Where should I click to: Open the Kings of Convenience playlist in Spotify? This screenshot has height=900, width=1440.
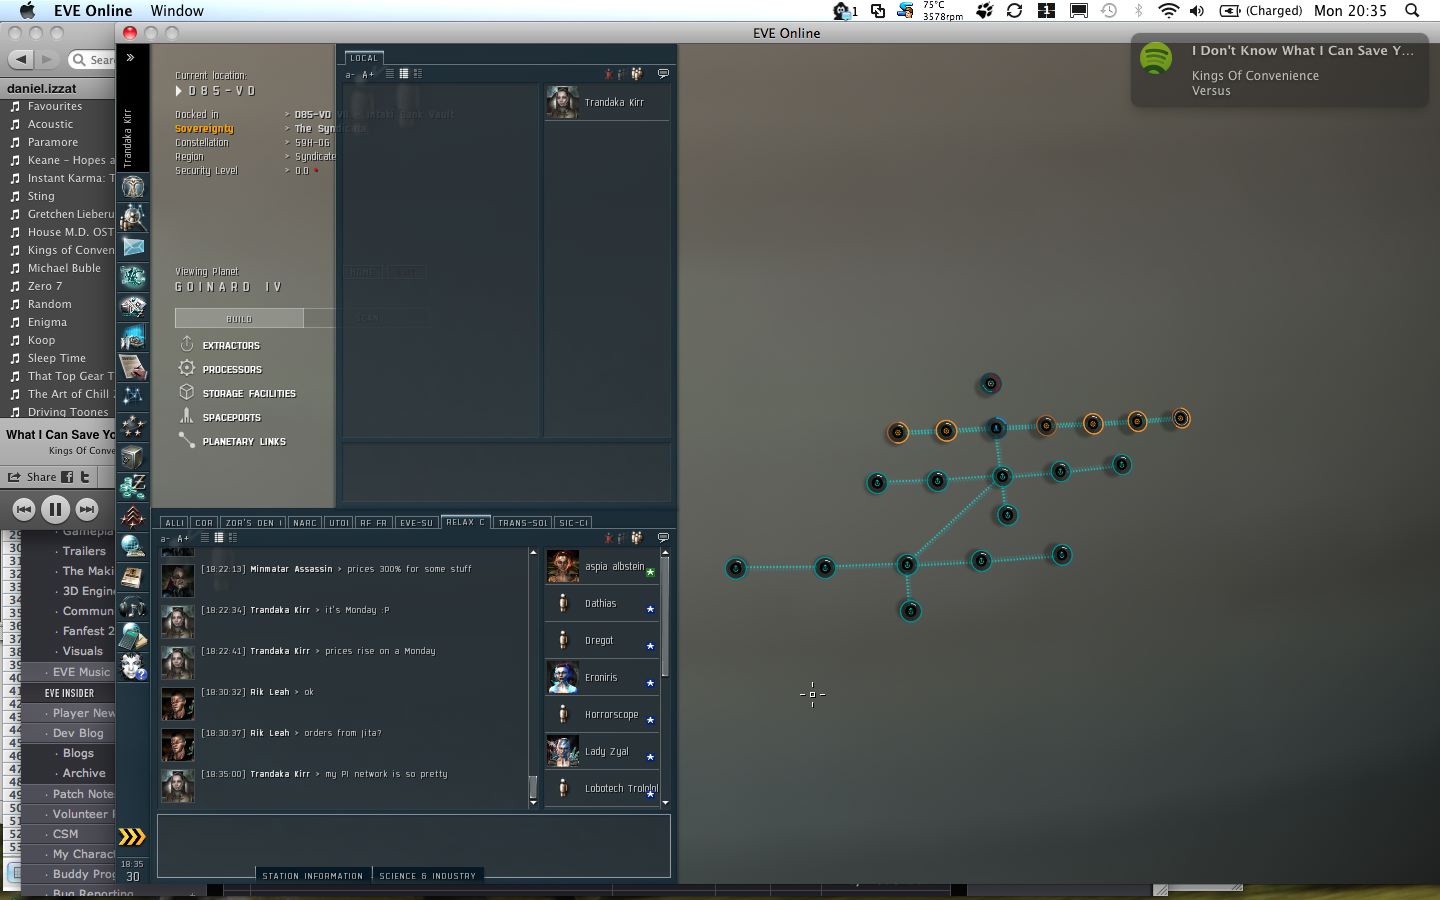60,250
